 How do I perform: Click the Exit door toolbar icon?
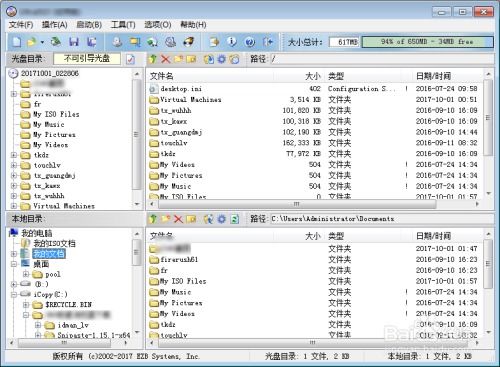point(268,42)
